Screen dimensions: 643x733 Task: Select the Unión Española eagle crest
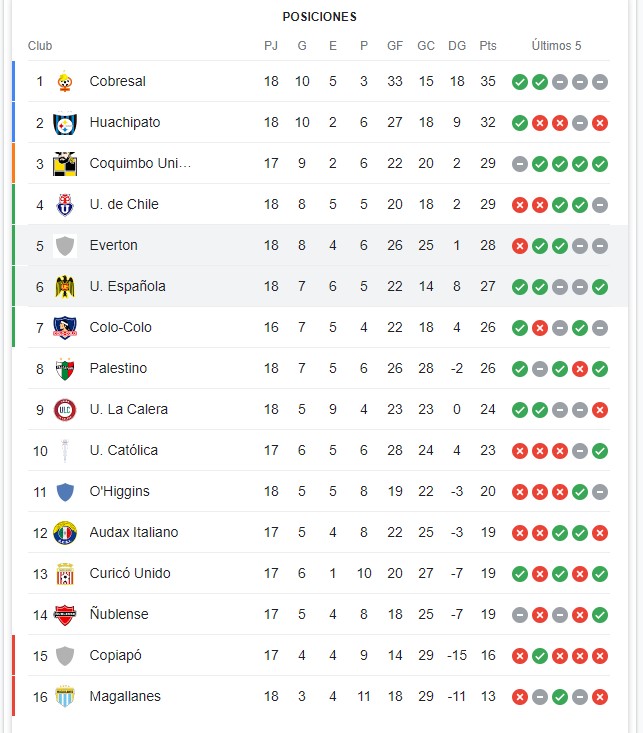point(65,287)
